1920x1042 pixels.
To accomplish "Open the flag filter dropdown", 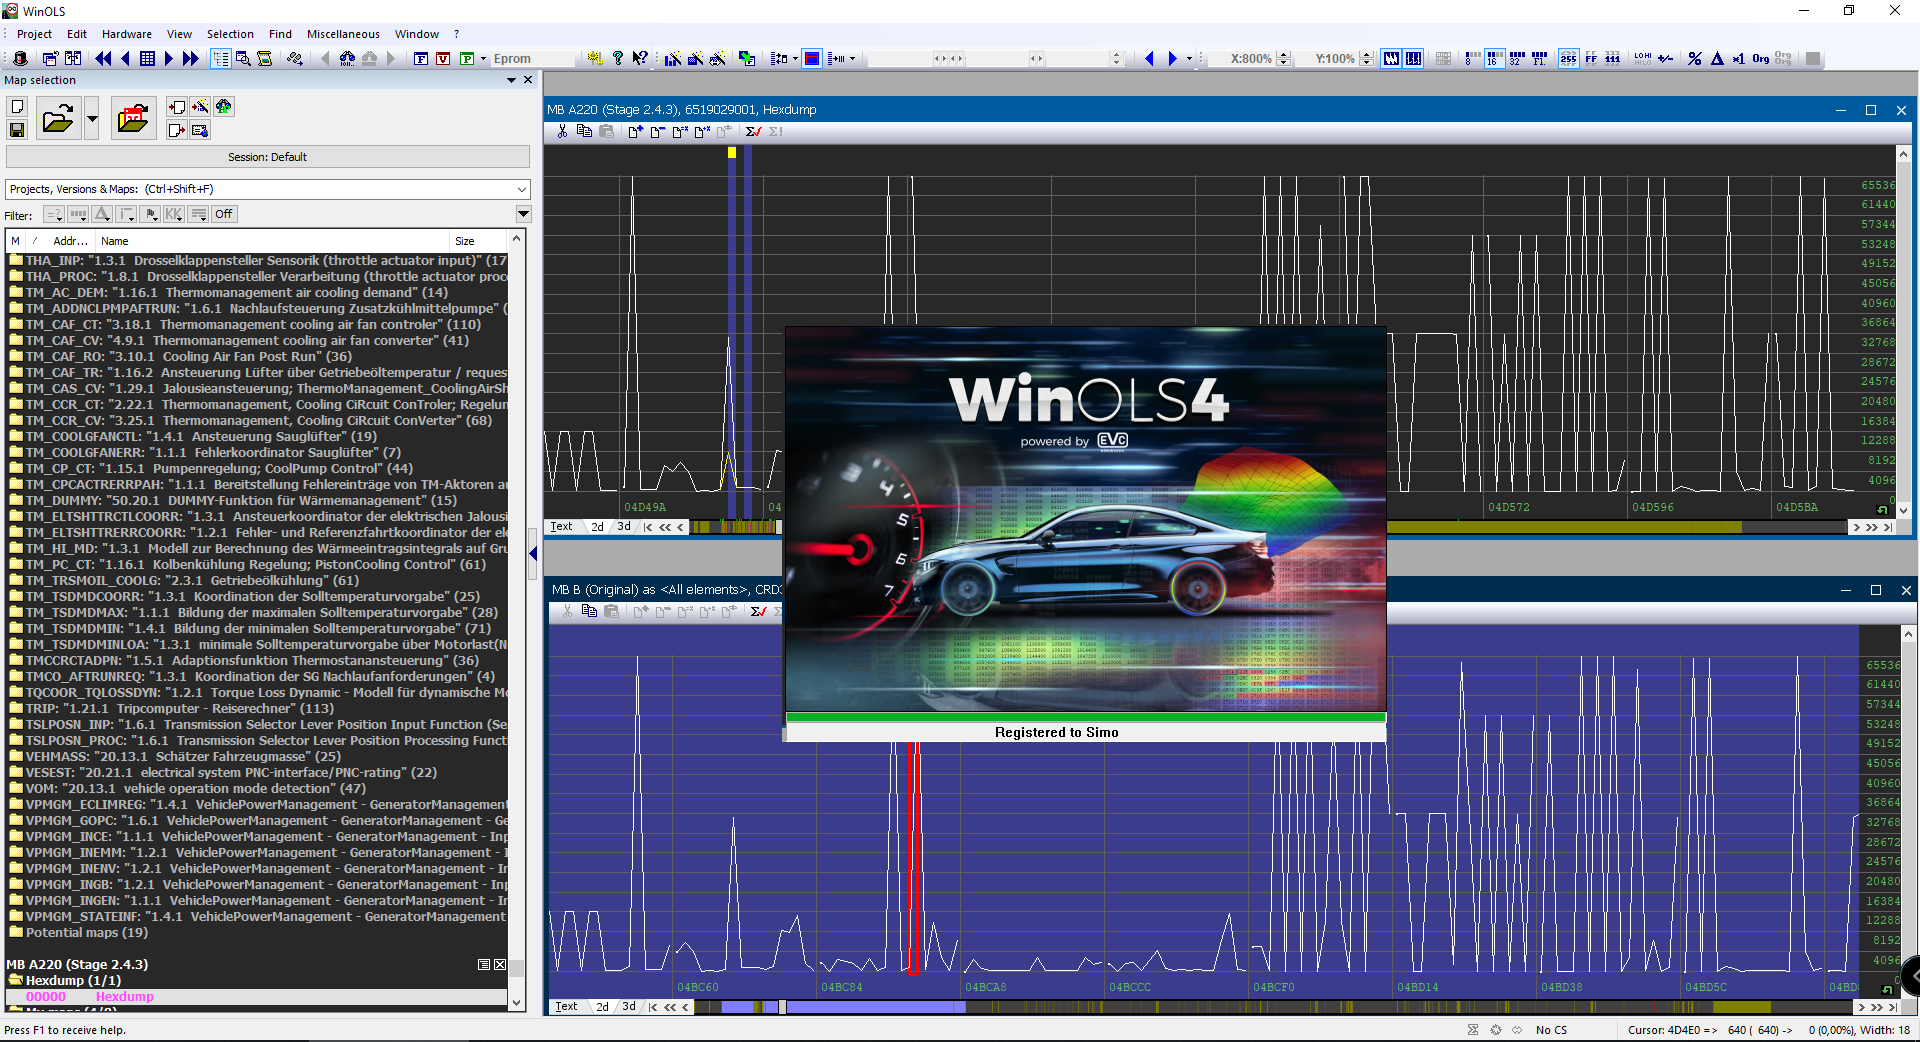I will point(150,214).
